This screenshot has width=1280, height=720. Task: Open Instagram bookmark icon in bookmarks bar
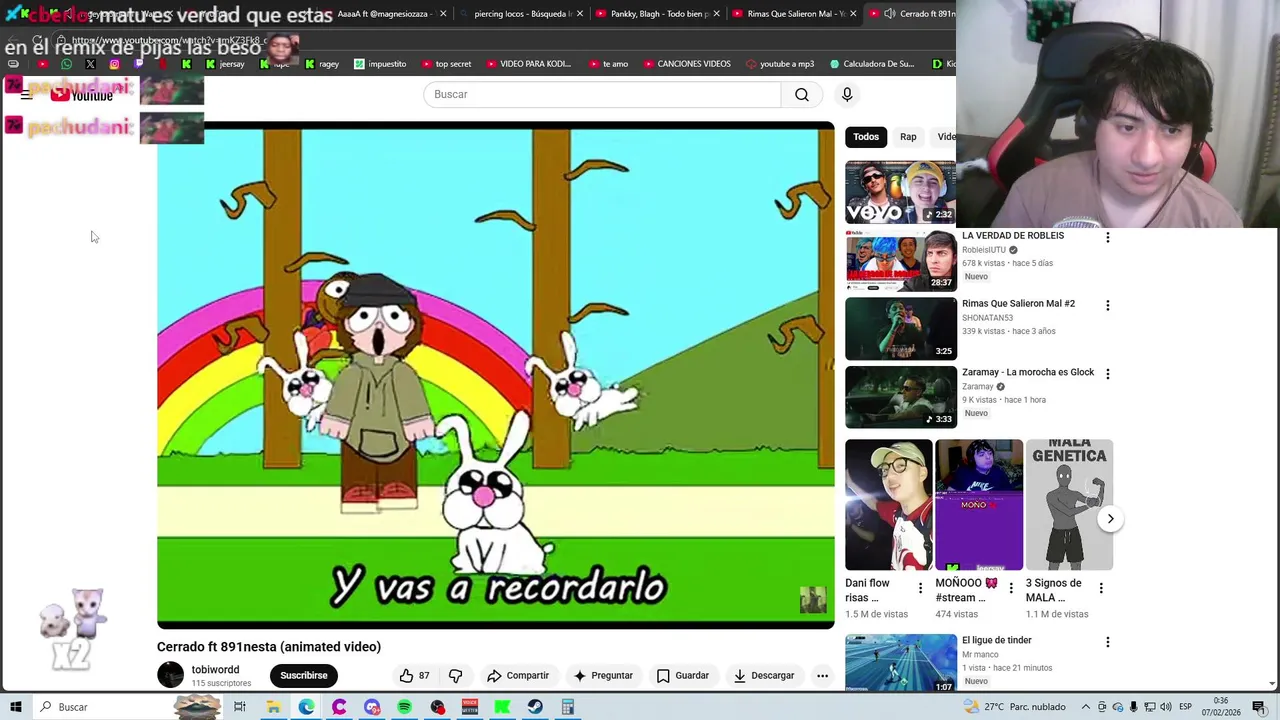(114, 64)
